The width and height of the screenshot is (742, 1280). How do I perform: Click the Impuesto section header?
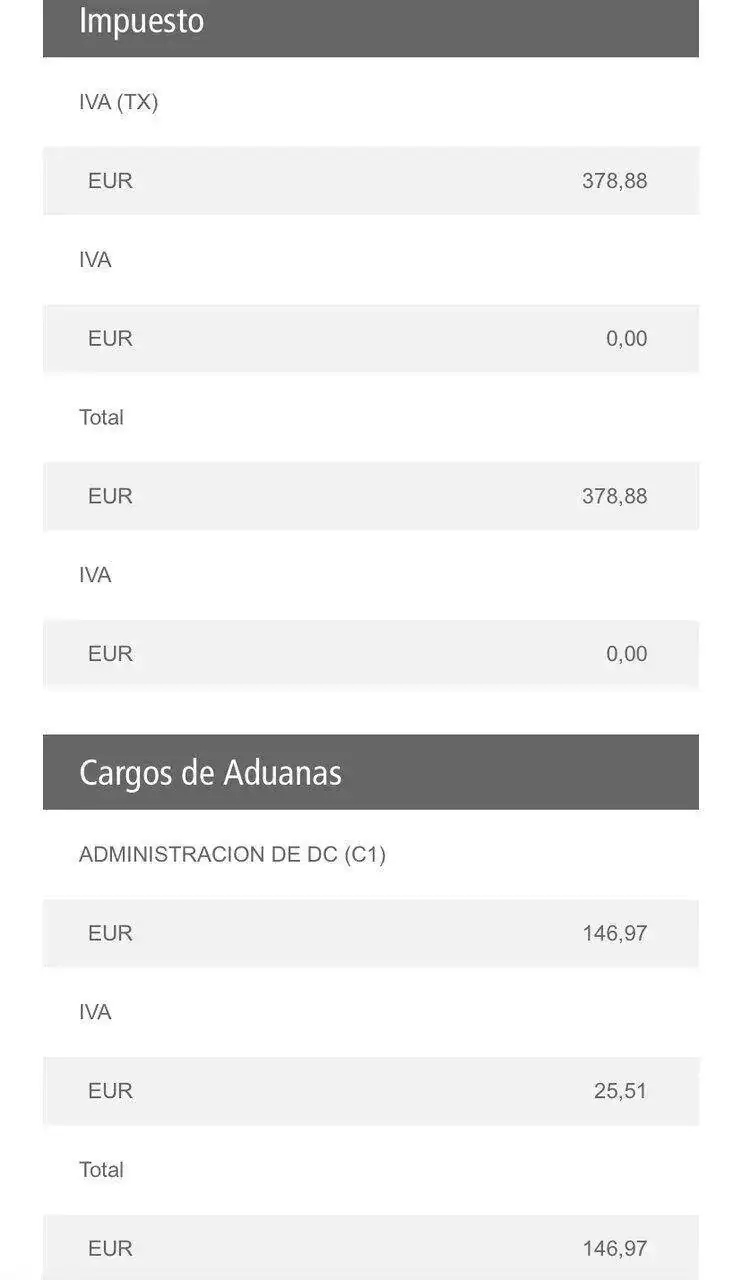point(141,22)
